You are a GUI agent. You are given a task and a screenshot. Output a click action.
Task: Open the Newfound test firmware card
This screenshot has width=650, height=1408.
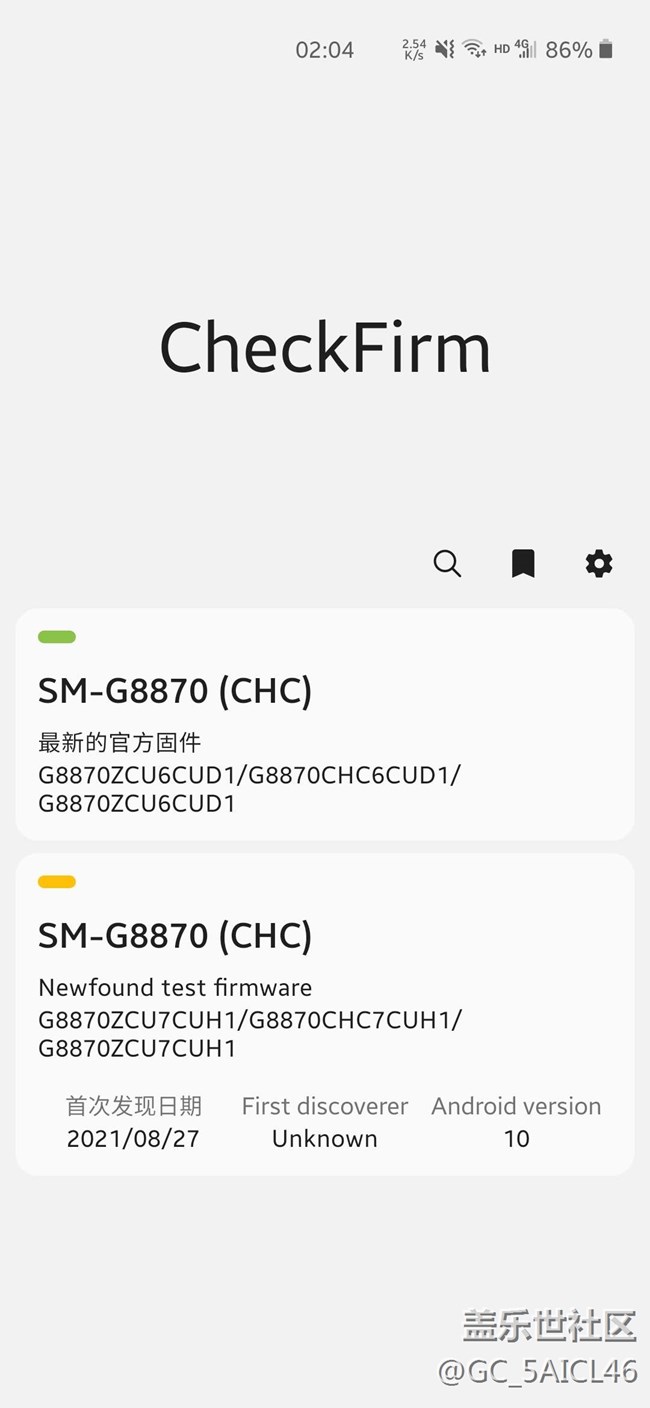325,1013
